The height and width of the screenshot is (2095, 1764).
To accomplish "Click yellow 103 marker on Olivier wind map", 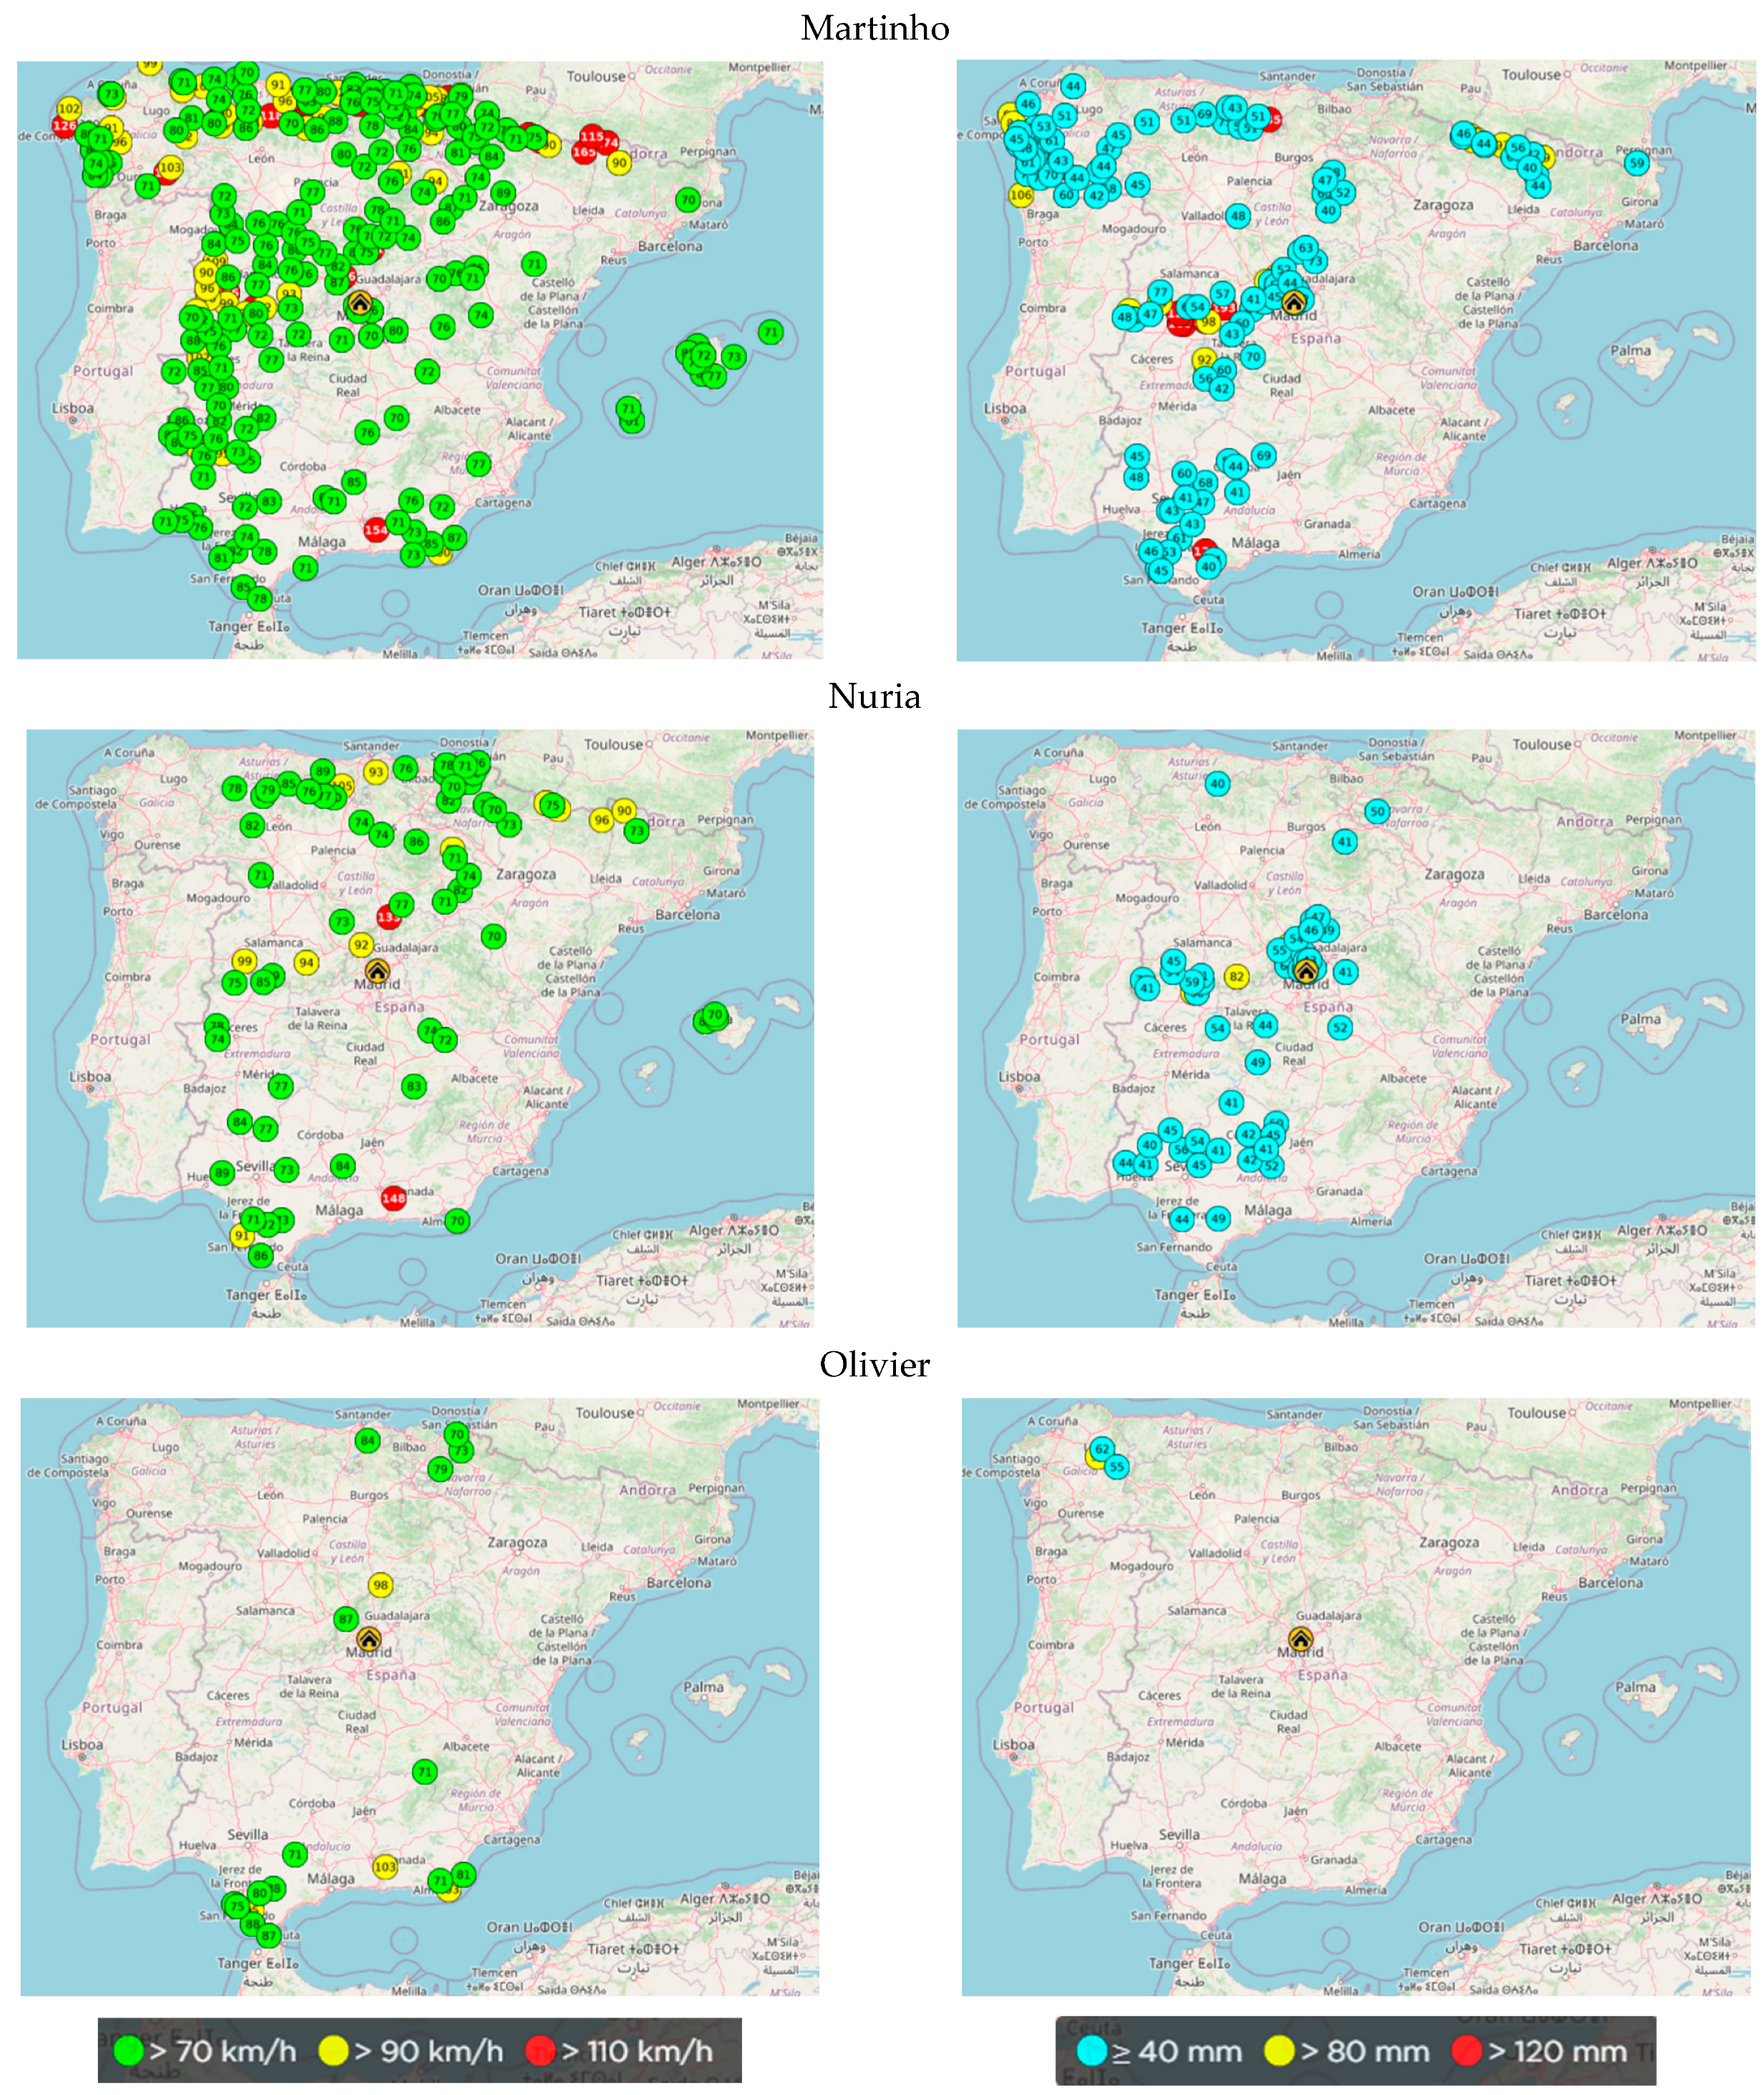I will click(385, 1866).
